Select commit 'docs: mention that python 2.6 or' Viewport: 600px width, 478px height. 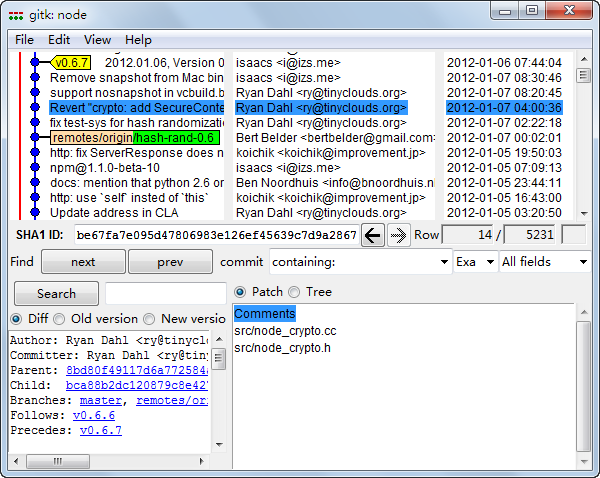[x=137, y=183]
